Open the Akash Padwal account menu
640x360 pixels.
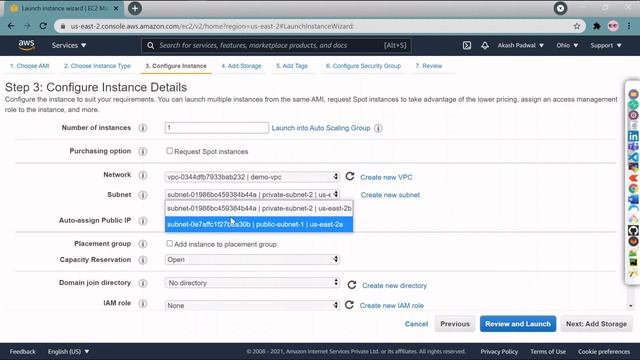tap(520, 45)
